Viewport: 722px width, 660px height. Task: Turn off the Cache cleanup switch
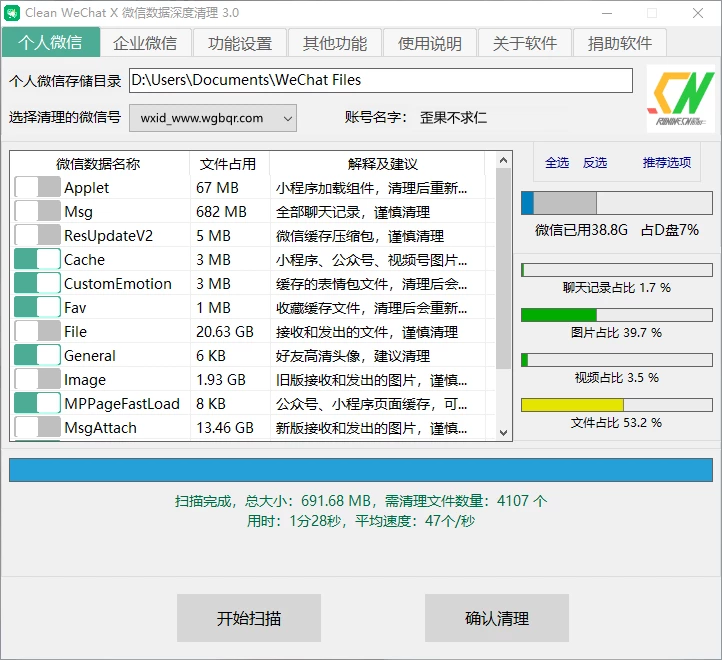(38, 259)
